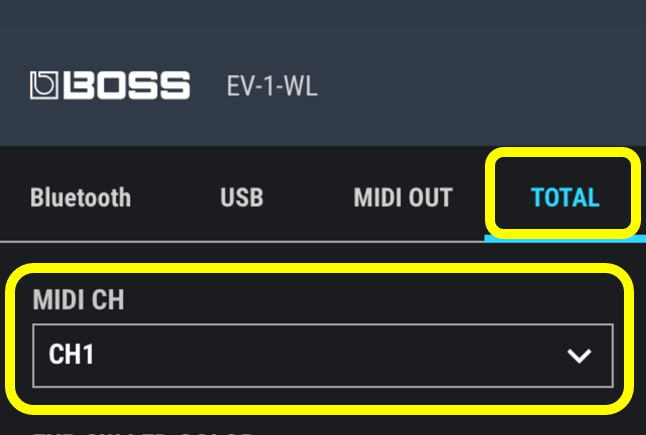This screenshot has height=435, width=646.
Task: Click the blank middle of the CH1 field
Action: [320, 355]
